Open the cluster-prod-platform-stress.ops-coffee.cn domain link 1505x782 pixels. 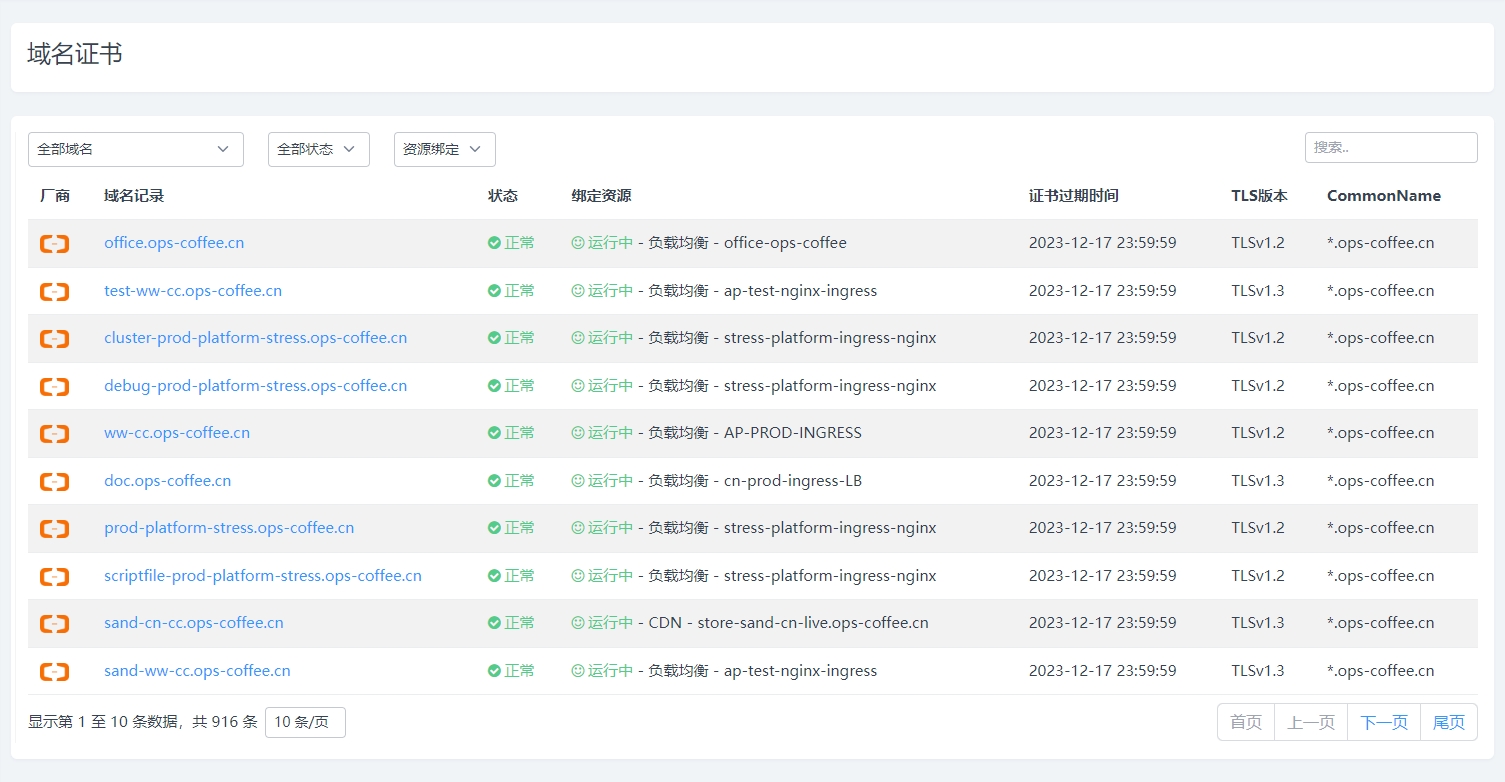point(255,338)
